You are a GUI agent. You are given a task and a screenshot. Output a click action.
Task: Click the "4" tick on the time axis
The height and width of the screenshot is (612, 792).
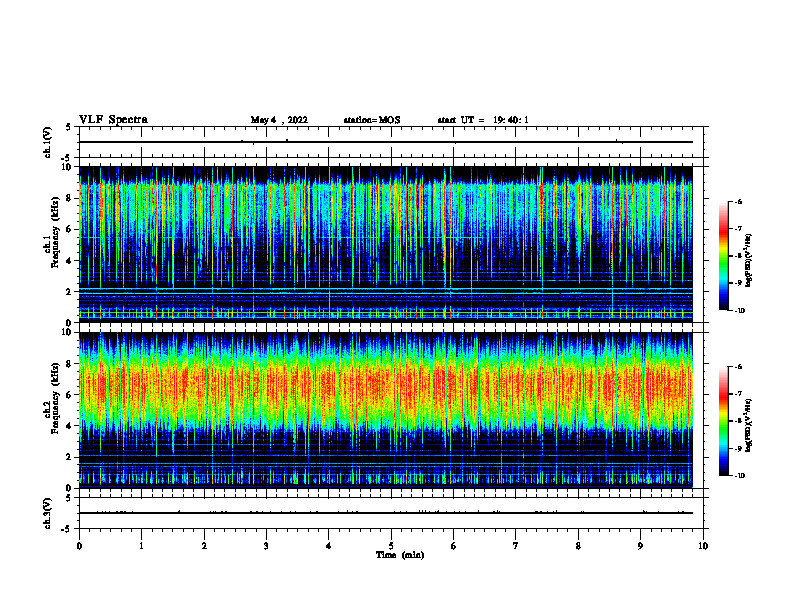point(329,546)
